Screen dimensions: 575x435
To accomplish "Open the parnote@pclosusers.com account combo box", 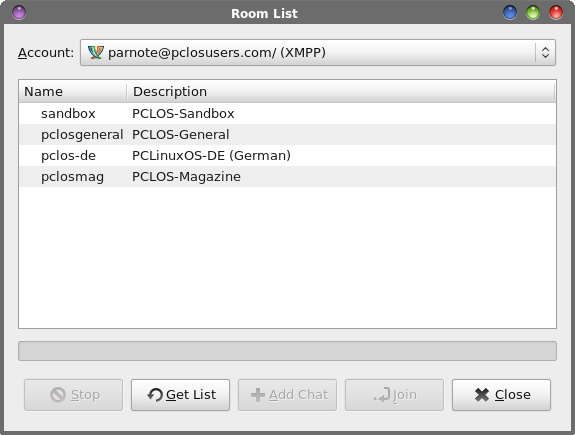I will point(318,52).
